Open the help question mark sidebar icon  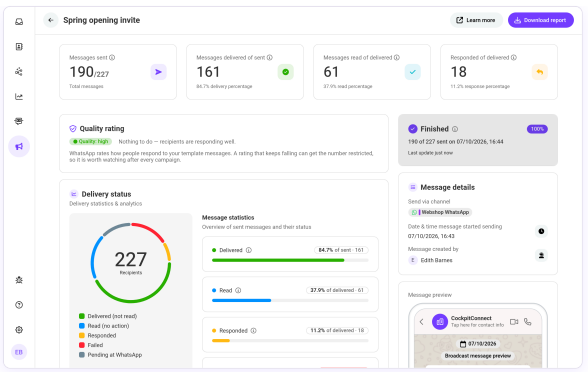point(19,305)
